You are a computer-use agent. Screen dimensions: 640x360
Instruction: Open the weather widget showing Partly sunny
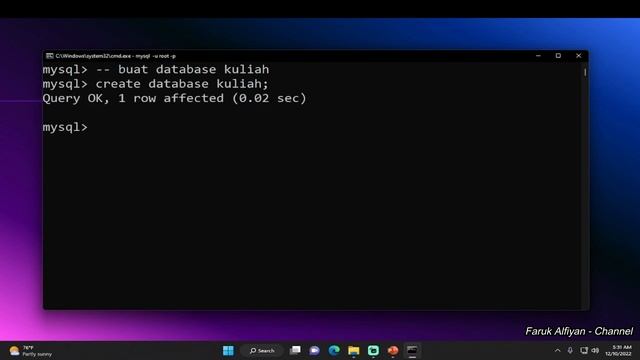(31, 351)
